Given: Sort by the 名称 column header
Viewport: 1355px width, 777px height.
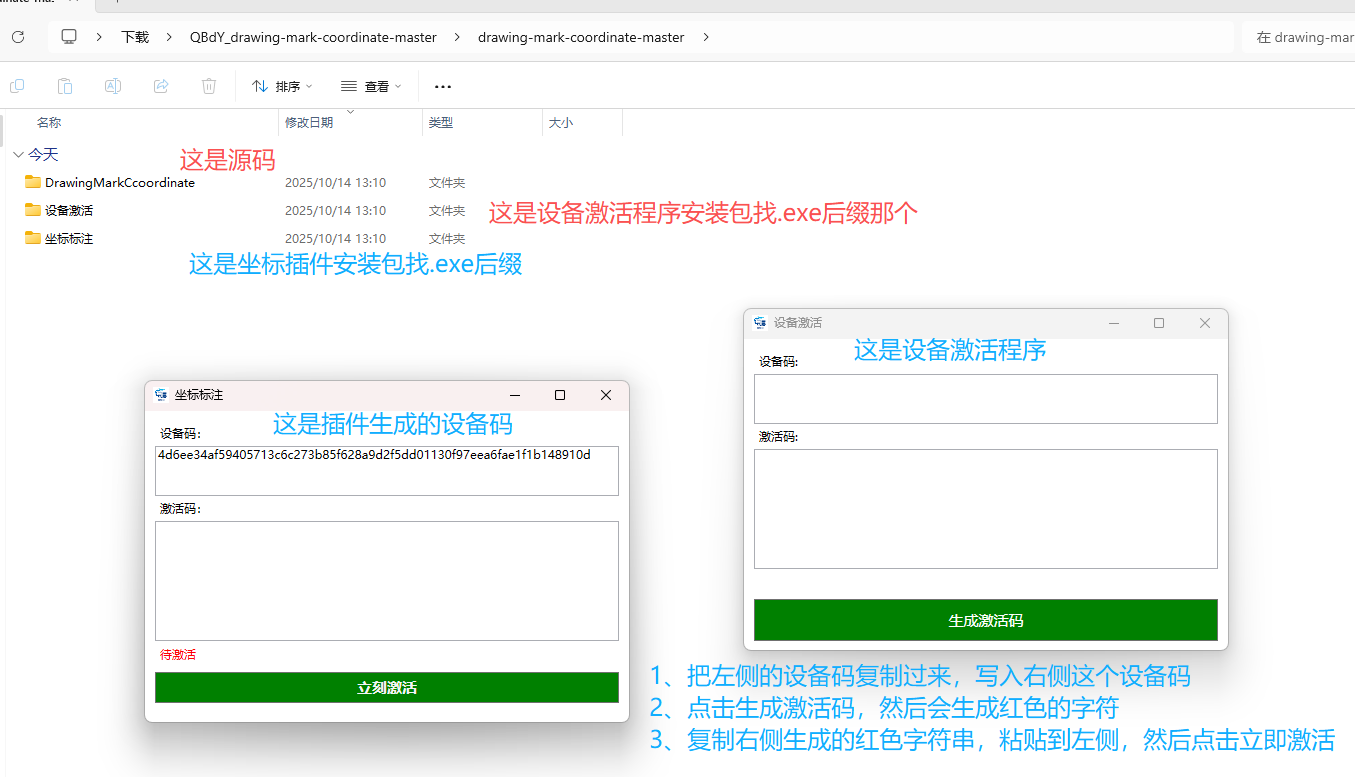Looking at the screenshot, I should coord(49,123).
